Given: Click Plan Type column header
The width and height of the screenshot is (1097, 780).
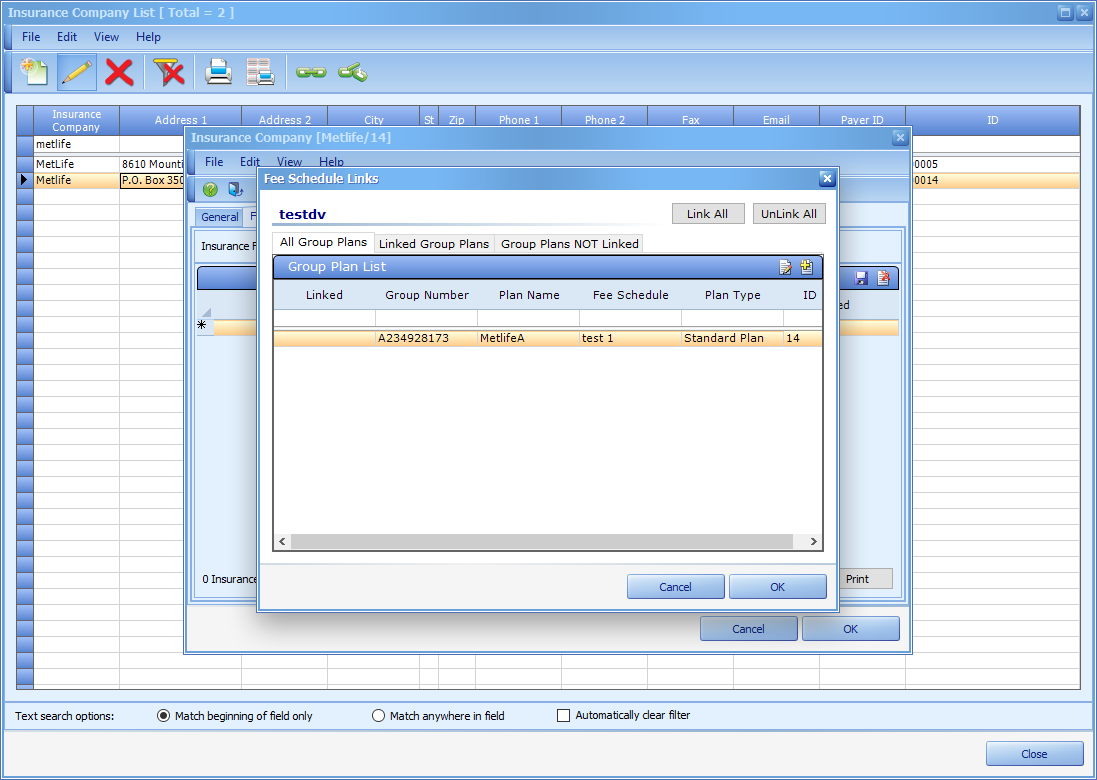Looking at the screenshot, I should [x=732, y=295].
